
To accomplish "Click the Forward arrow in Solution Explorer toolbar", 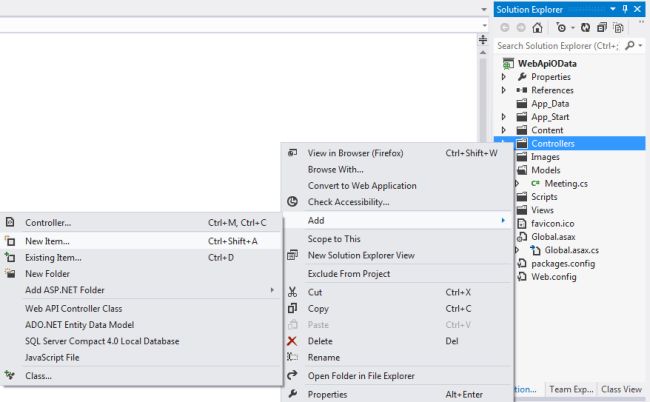I will pyautogui.click(x=521, y=28).
